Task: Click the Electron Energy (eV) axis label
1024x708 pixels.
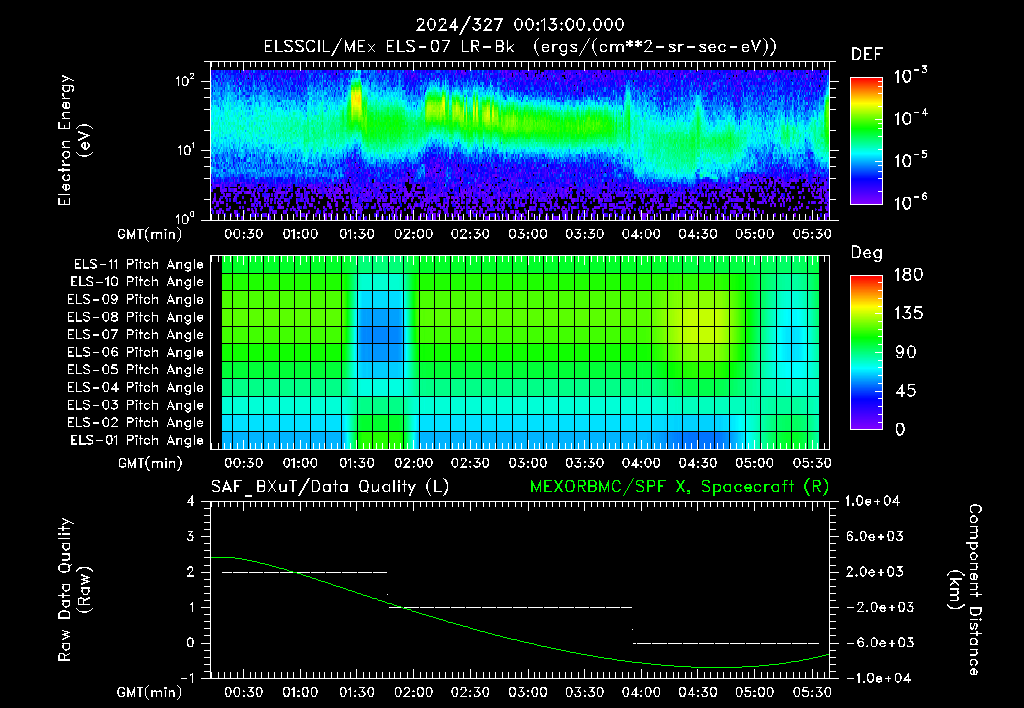Action: click(74, 140)
